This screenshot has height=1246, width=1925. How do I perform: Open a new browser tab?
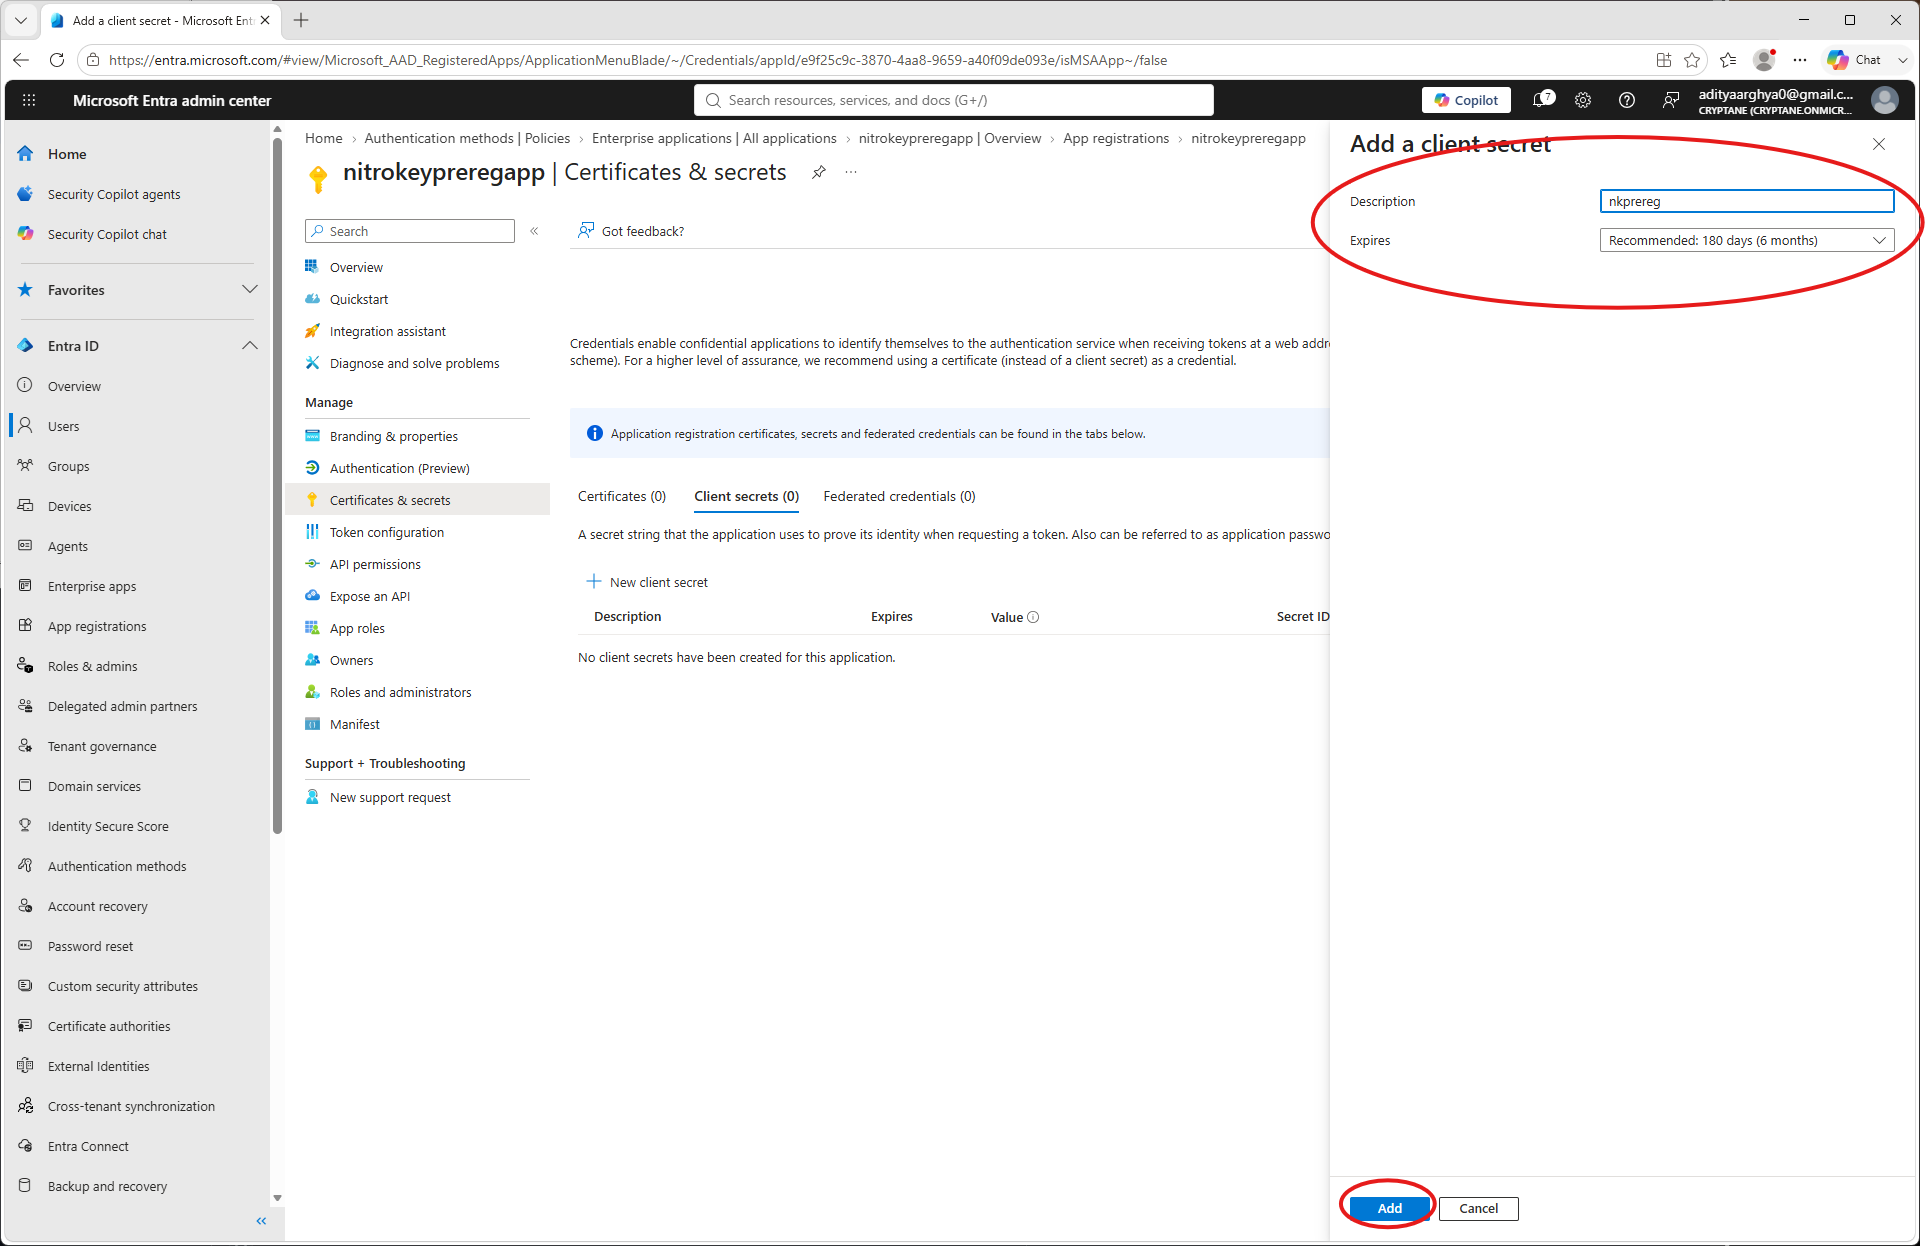(301, 20)
